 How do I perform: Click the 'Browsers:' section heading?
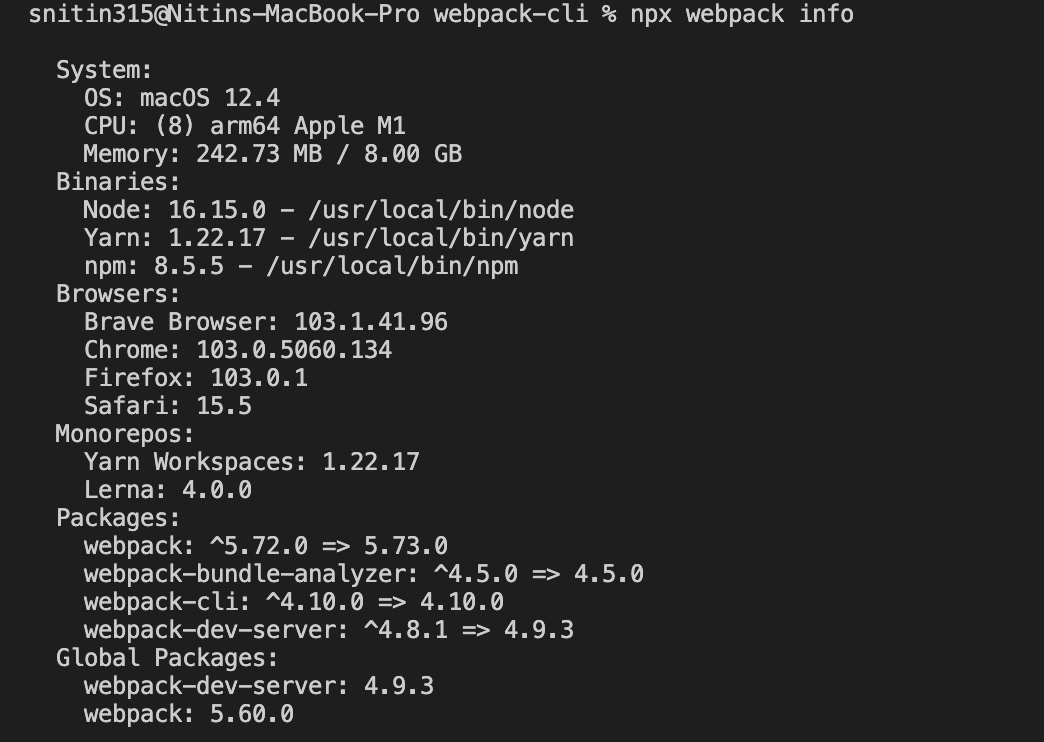tap(118, 294)
